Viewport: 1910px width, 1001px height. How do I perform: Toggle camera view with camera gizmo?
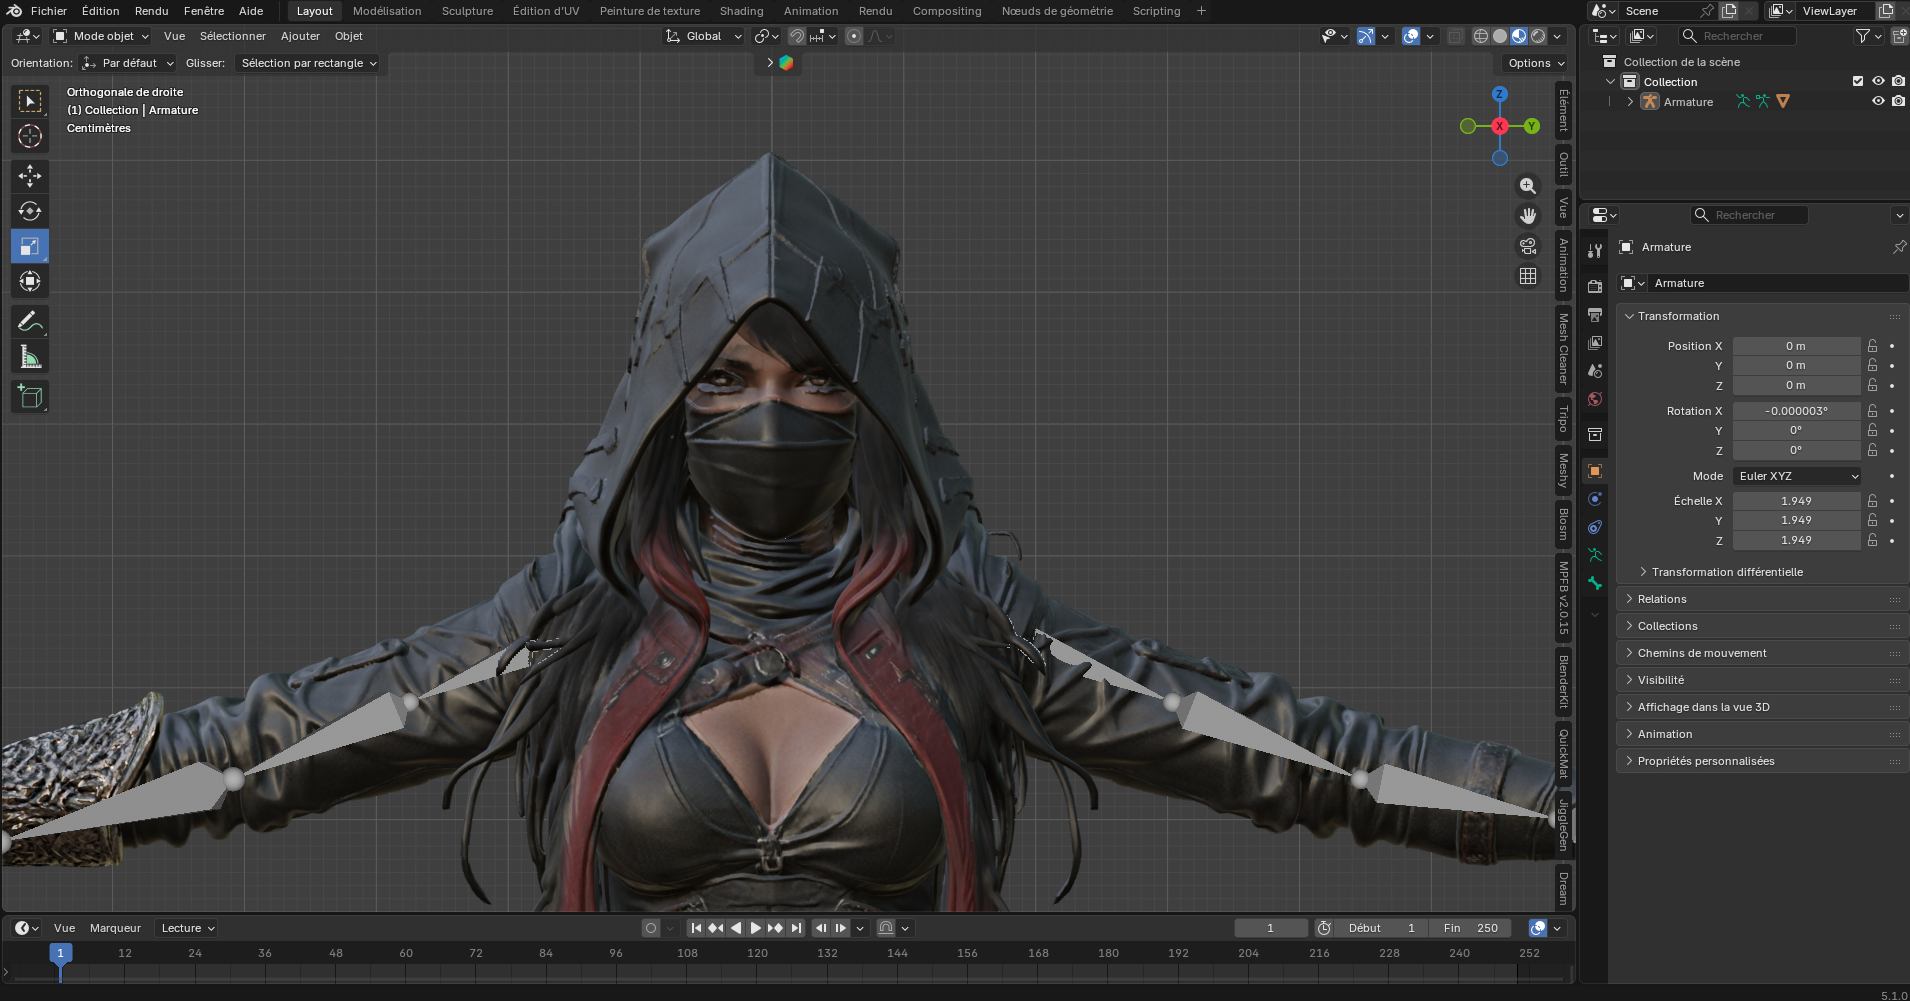[1528, 246]
